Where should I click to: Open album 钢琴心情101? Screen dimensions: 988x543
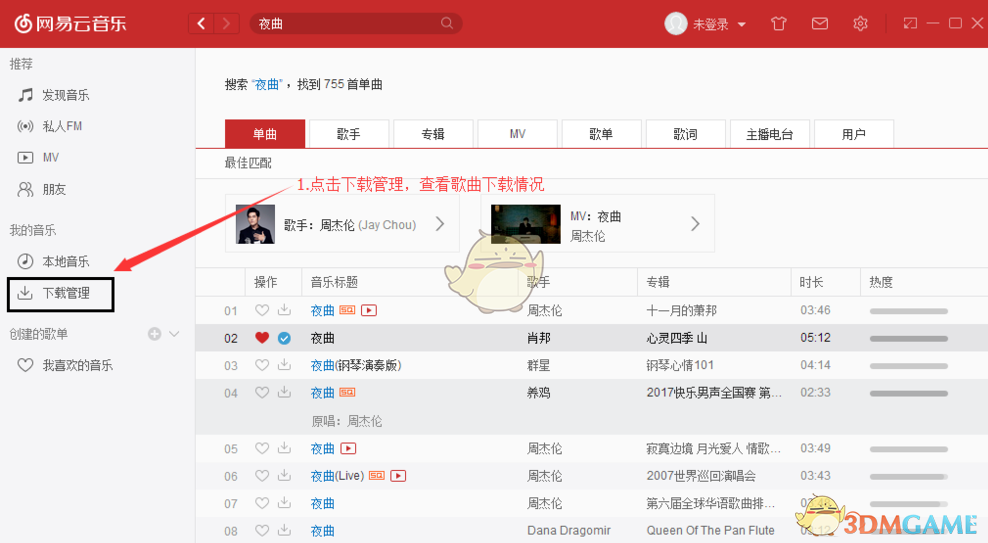pyautogui.click(x=680, y=365)
